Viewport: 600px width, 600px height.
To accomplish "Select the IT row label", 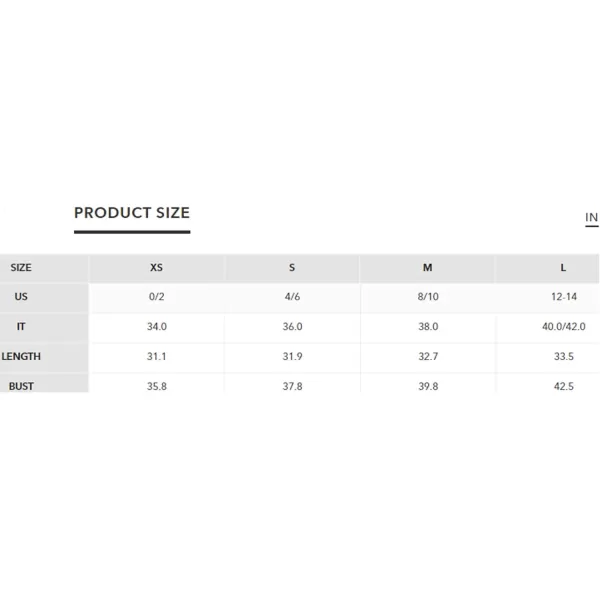I will 21,326.
